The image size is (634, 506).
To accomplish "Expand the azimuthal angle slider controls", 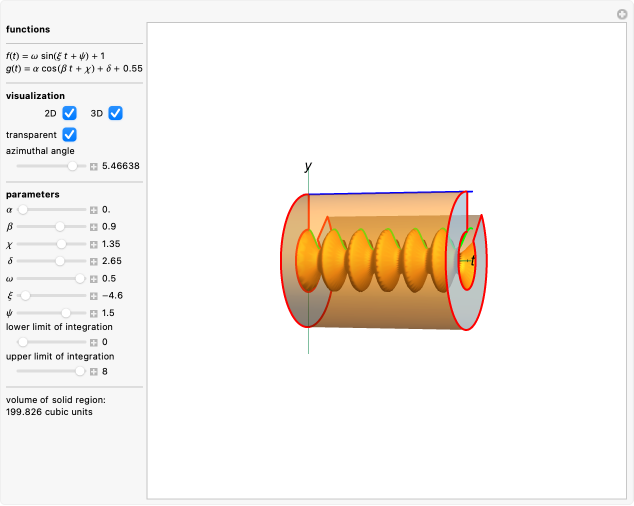I will click(94, 167).
